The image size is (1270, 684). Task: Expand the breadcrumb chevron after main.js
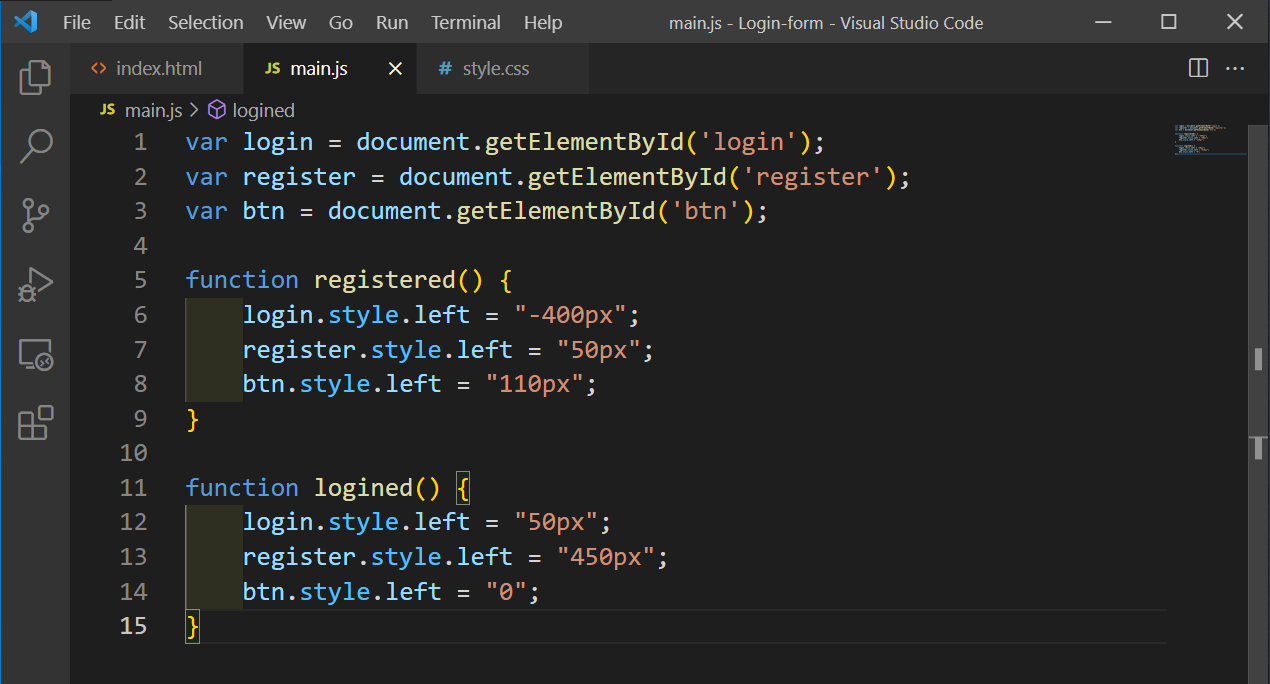[194, 110]
